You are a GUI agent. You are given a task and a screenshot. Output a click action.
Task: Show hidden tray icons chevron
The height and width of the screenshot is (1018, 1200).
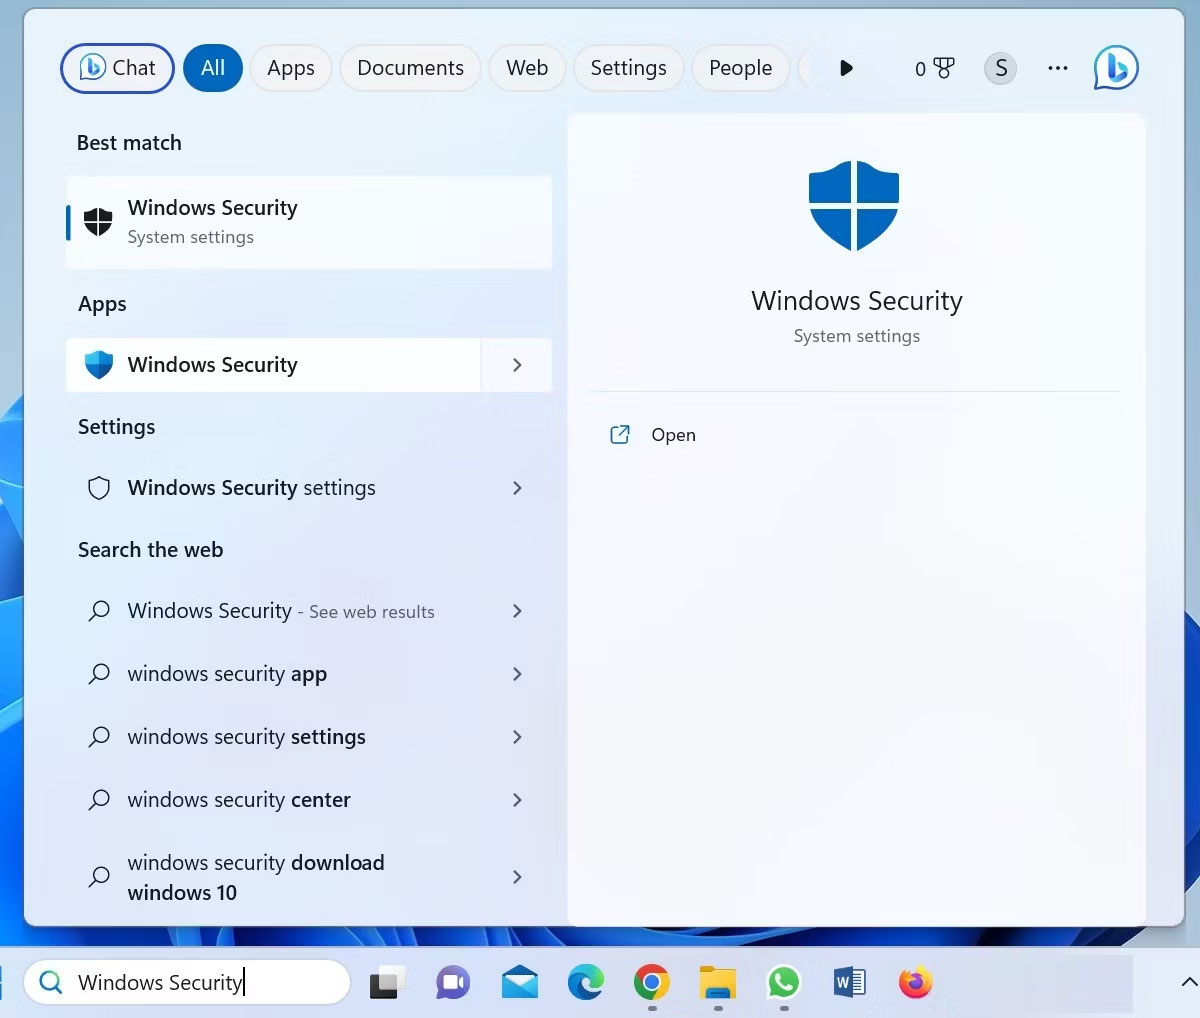(1189, 983)
